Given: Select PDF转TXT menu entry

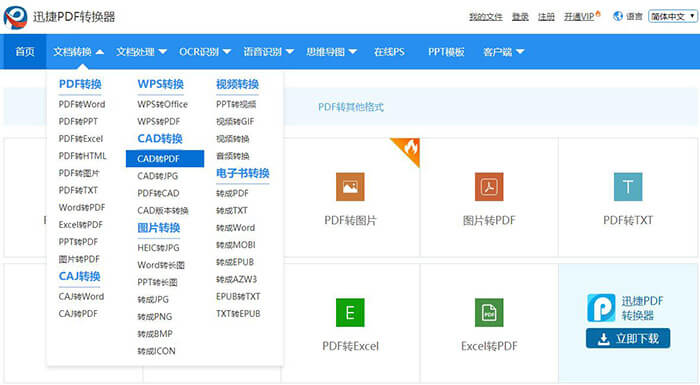Looking at the screenshot, I should coord(78,190).
